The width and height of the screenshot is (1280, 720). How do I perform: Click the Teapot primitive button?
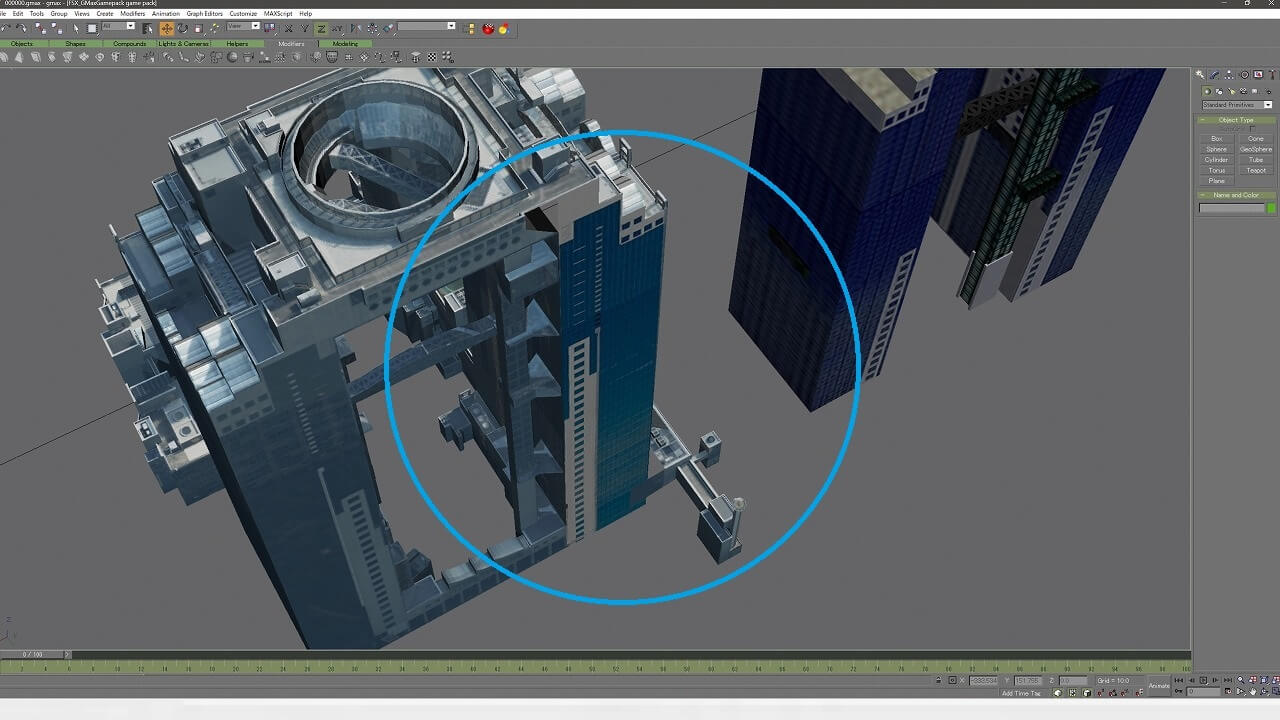point(1256,171)
